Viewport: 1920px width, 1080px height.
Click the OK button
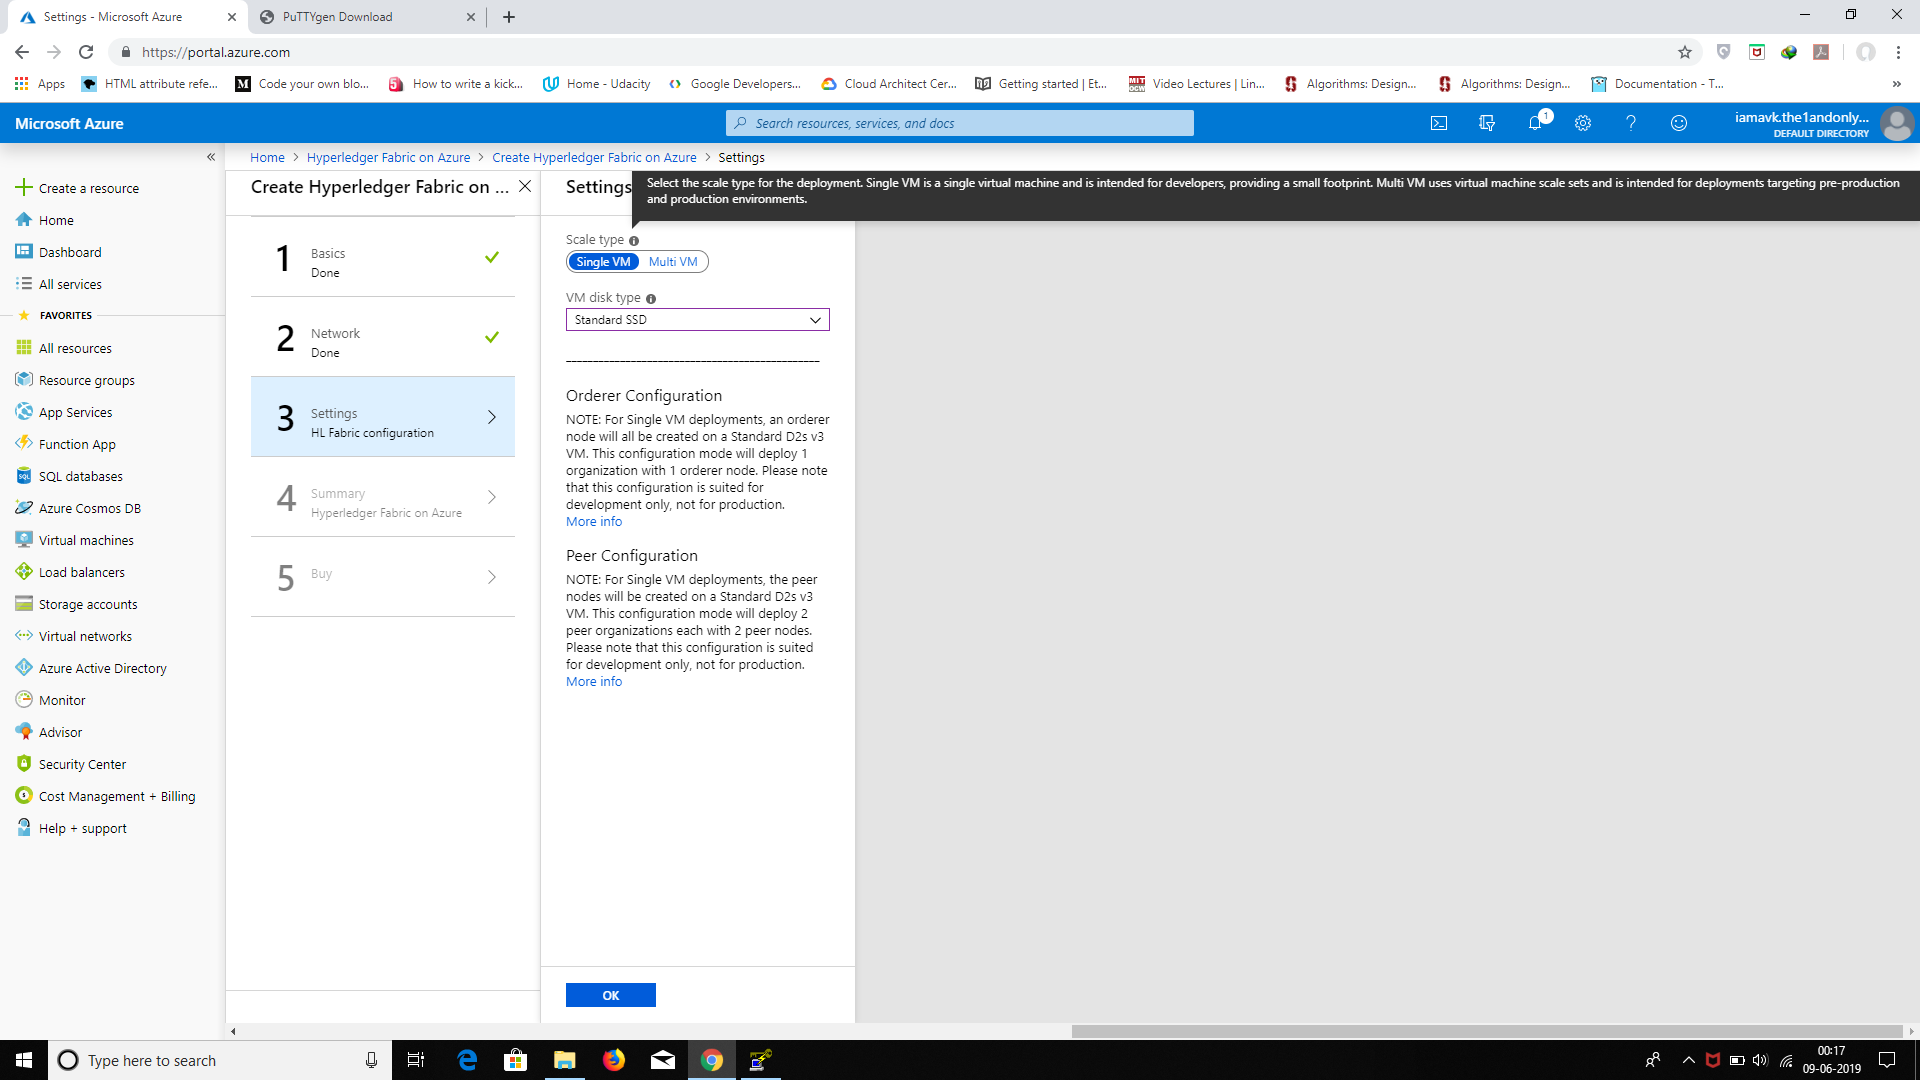click(x=610, y=995)
